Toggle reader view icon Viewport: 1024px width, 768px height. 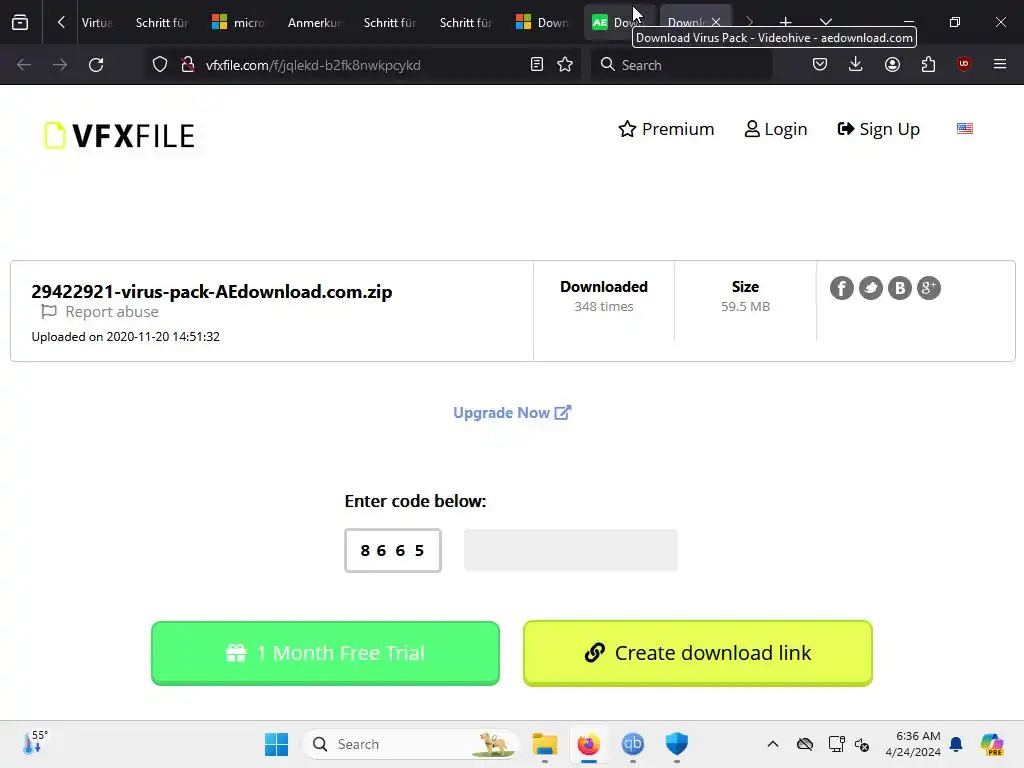tap(537, 65)
